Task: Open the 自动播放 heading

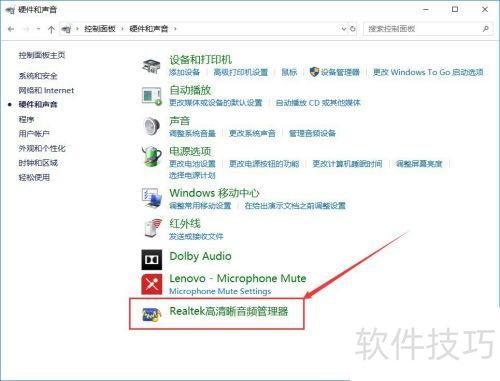Action: pyautogui.click(x=190, y=90)
